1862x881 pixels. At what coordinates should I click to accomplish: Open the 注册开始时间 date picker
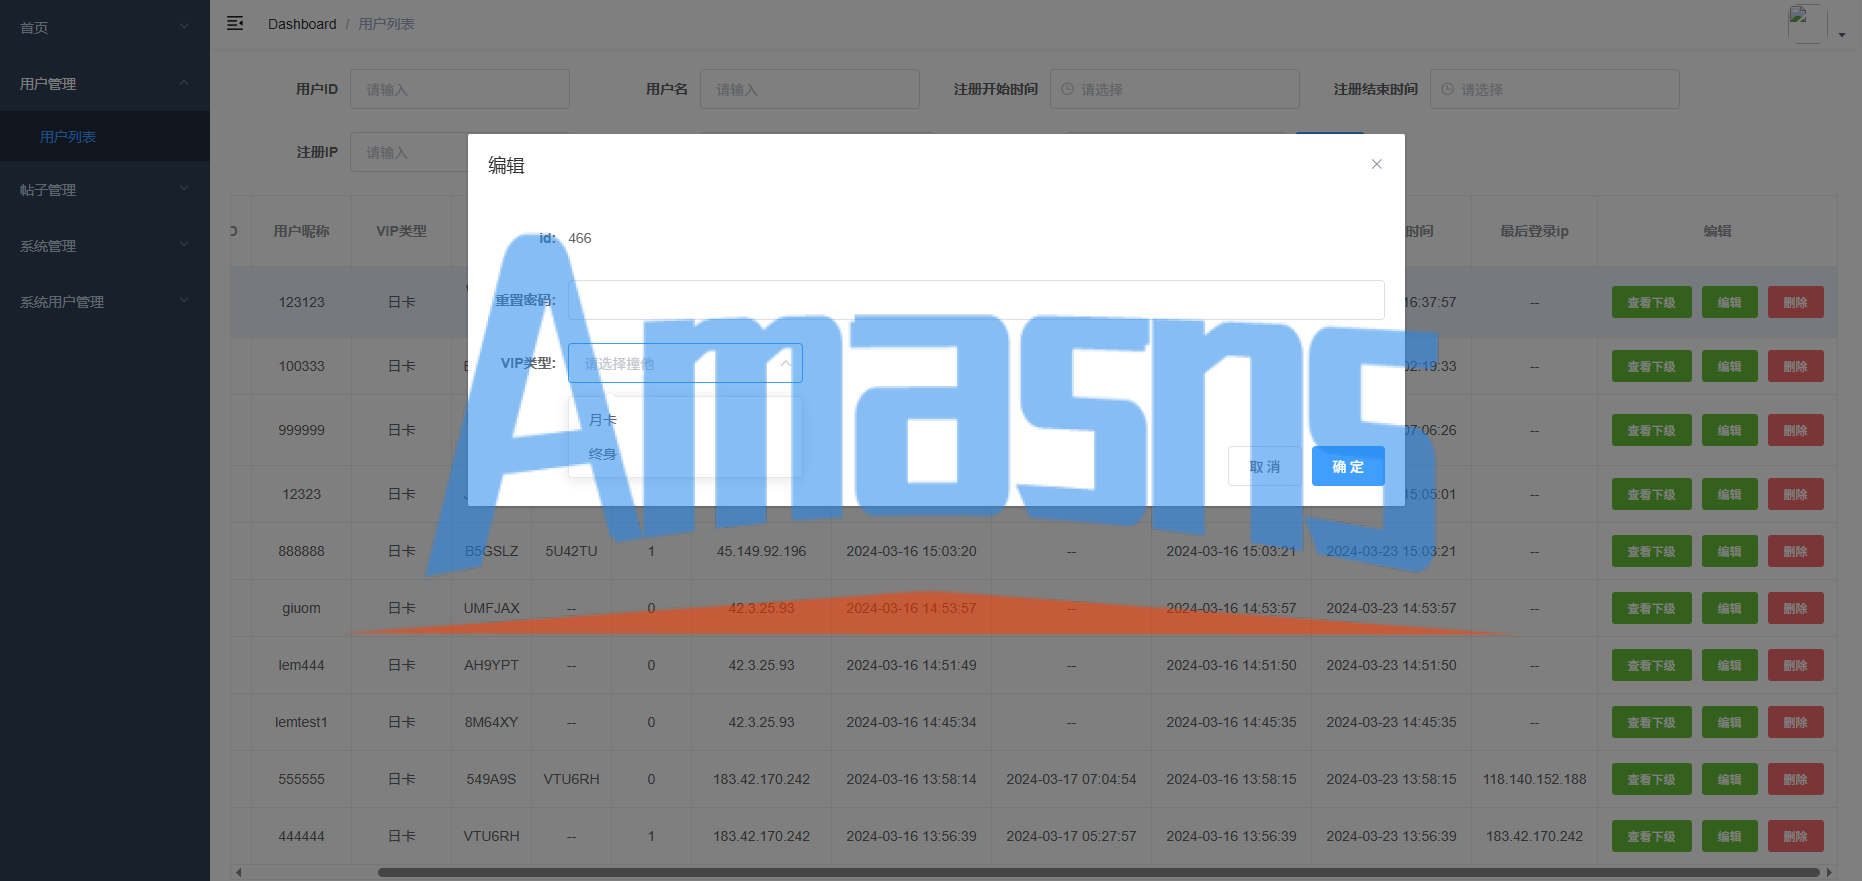tap(1175, 89)
